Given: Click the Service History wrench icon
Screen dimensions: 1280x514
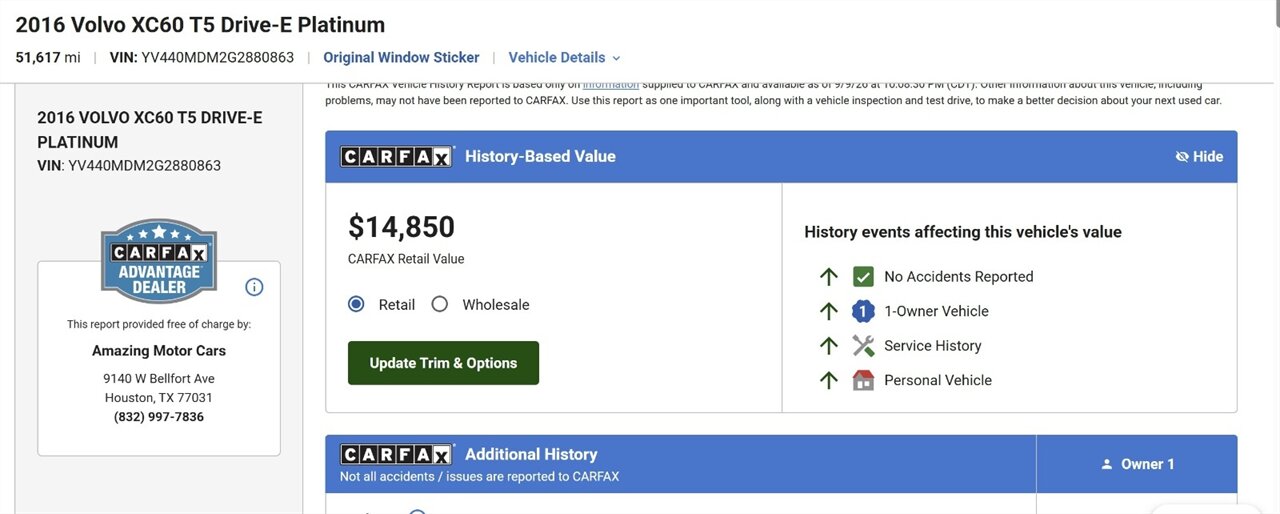Looking at the screenshot, I should coord(863,346).
